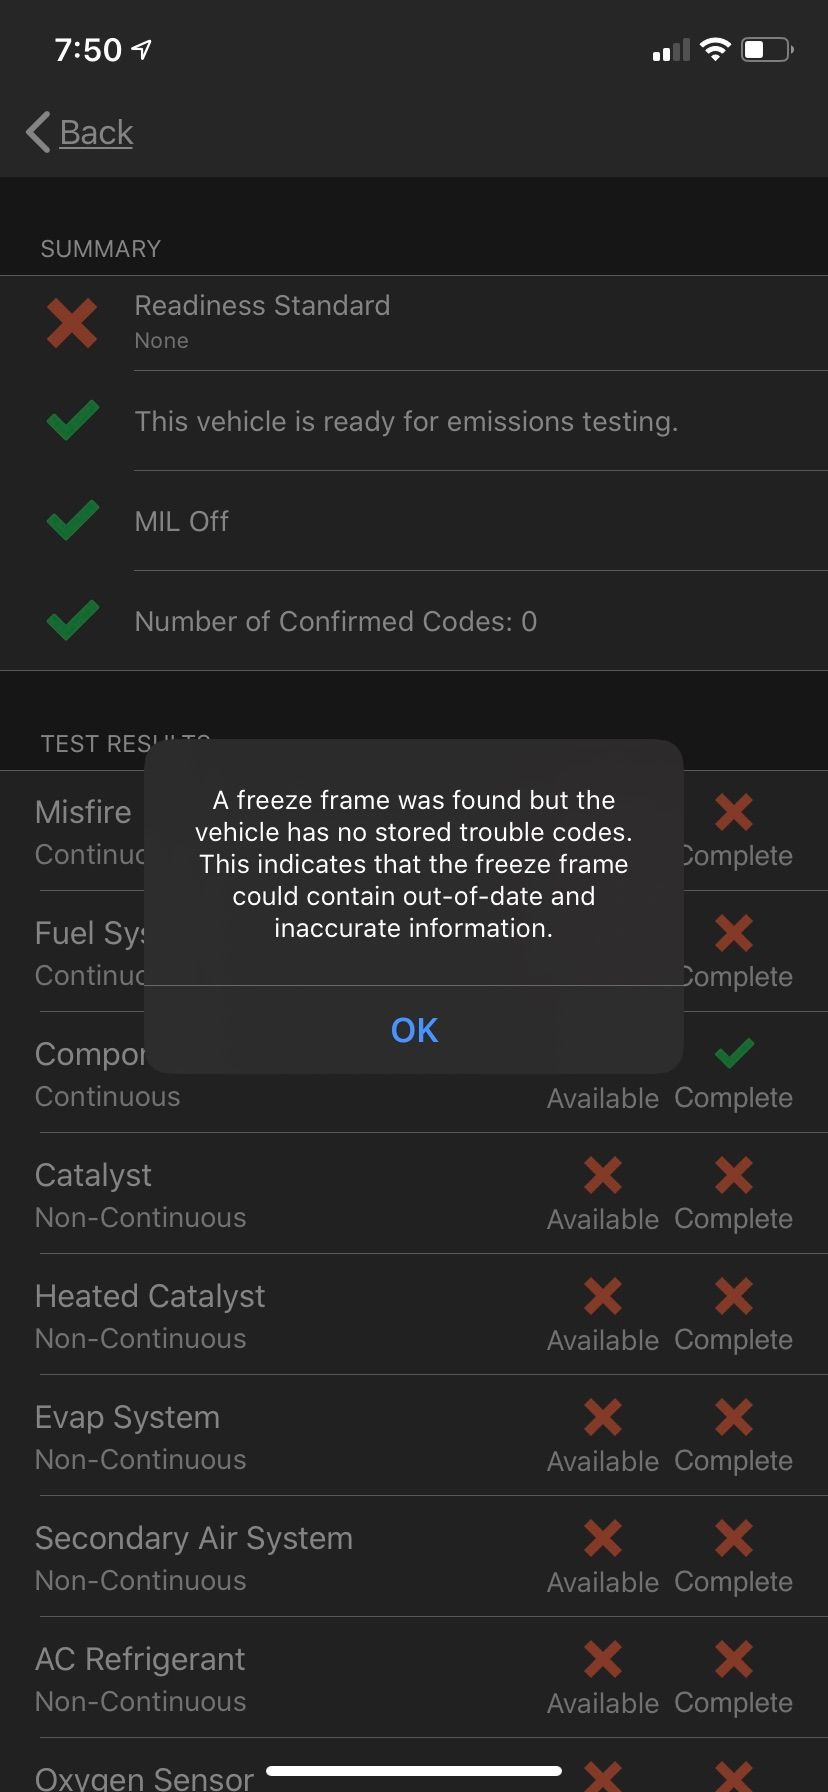Tap Secondary Air System Available red X
Image resolution: width=828 pixels, height=1792 pixels.
pyautogui.click(x=602, y=1538)
